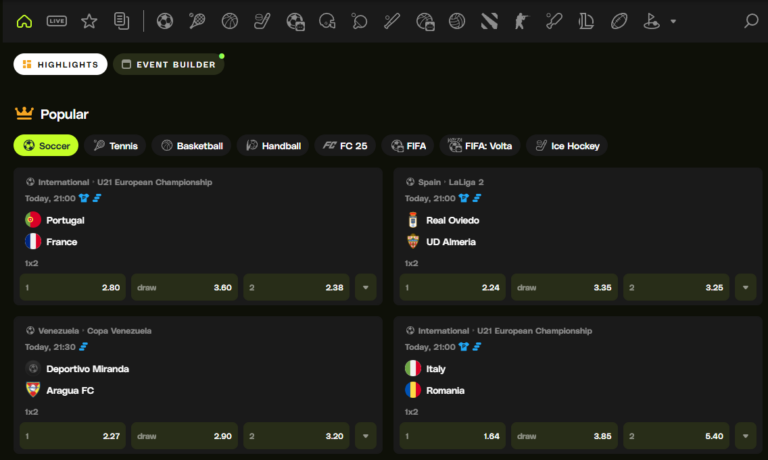Open the bet history documents icon
The image size is (768, 460).
tap(121, 21)
